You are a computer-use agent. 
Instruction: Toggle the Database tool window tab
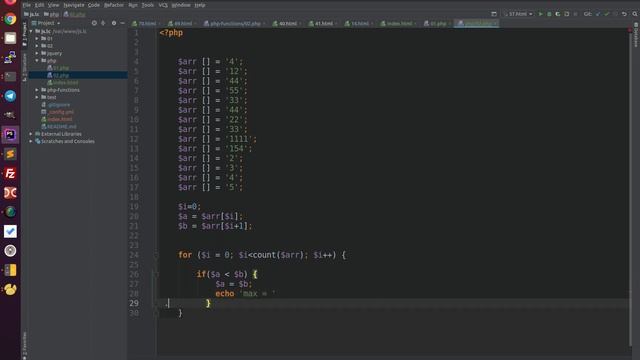pyautogui.click(x=636, y=35)
